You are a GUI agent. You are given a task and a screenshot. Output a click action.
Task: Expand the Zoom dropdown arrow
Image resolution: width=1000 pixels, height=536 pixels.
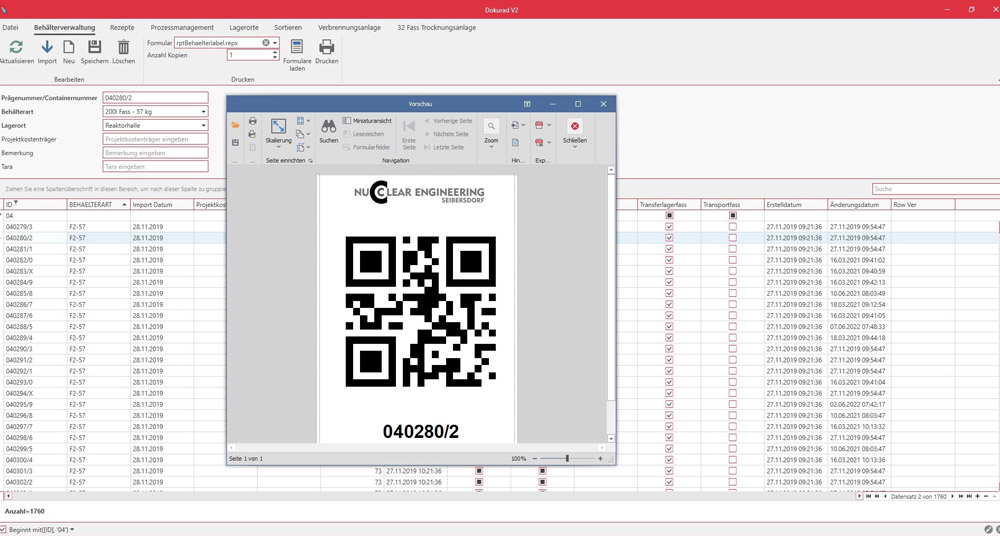click(491, 147)
